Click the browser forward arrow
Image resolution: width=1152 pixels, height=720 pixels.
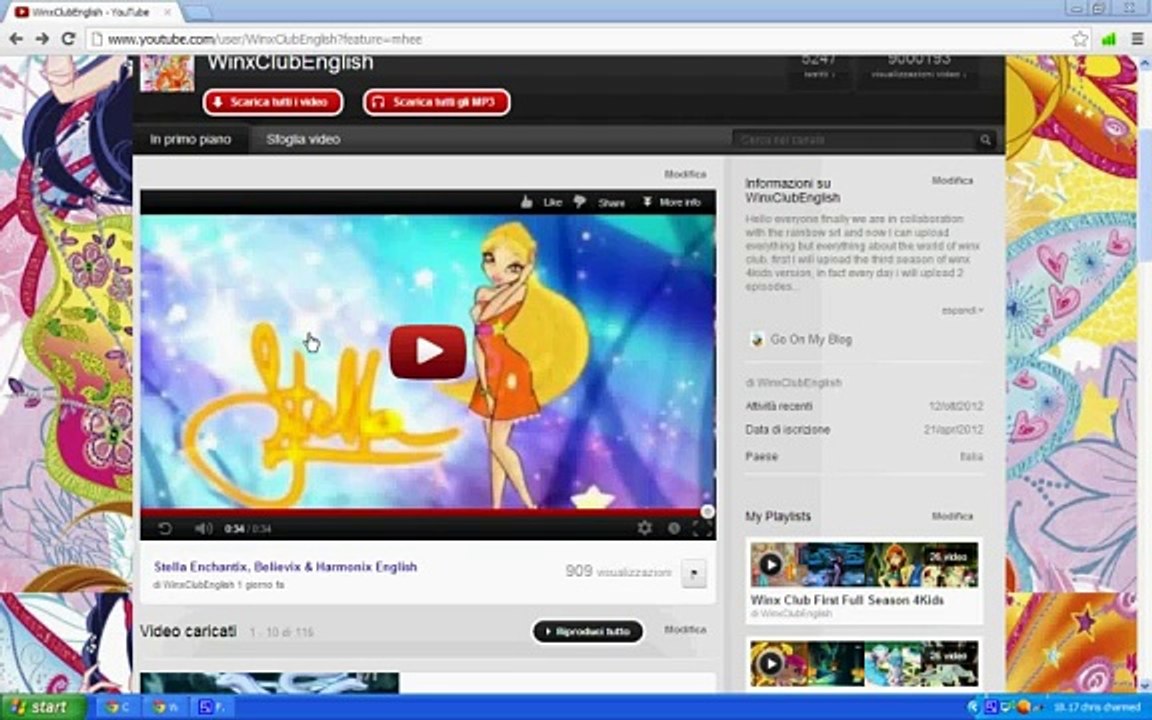[x=42, y=39]
